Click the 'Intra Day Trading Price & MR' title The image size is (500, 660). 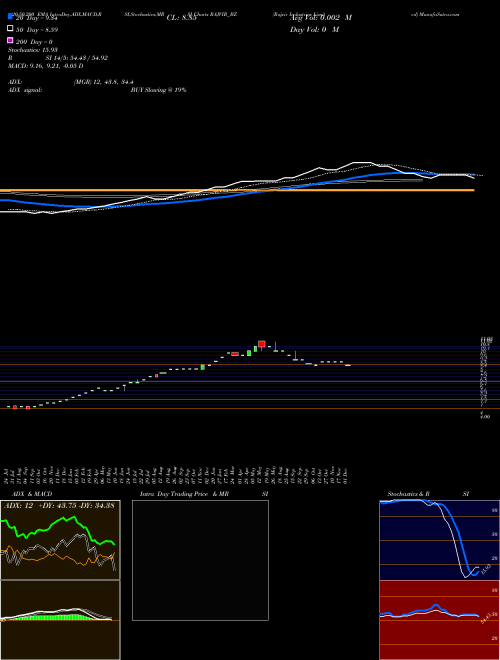(184, 494)
